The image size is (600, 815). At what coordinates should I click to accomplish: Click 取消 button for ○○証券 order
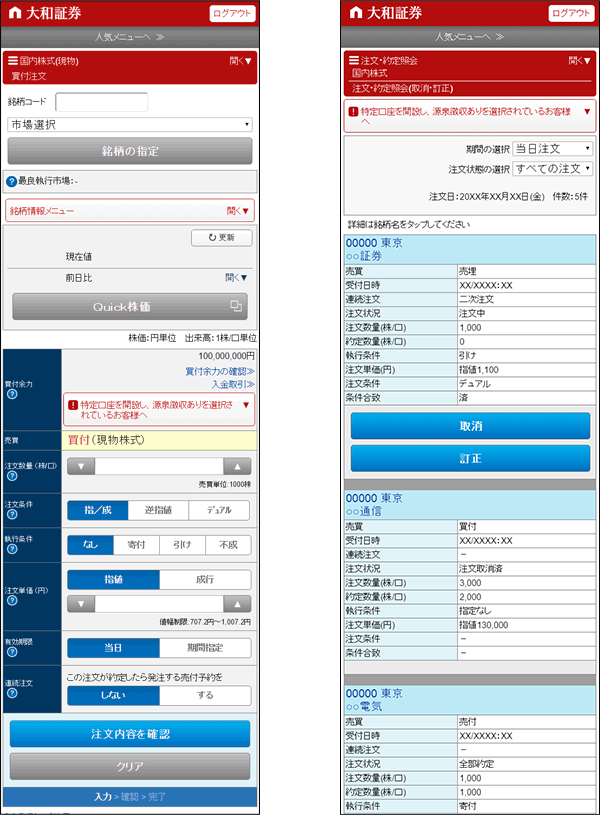pos(470,425)
